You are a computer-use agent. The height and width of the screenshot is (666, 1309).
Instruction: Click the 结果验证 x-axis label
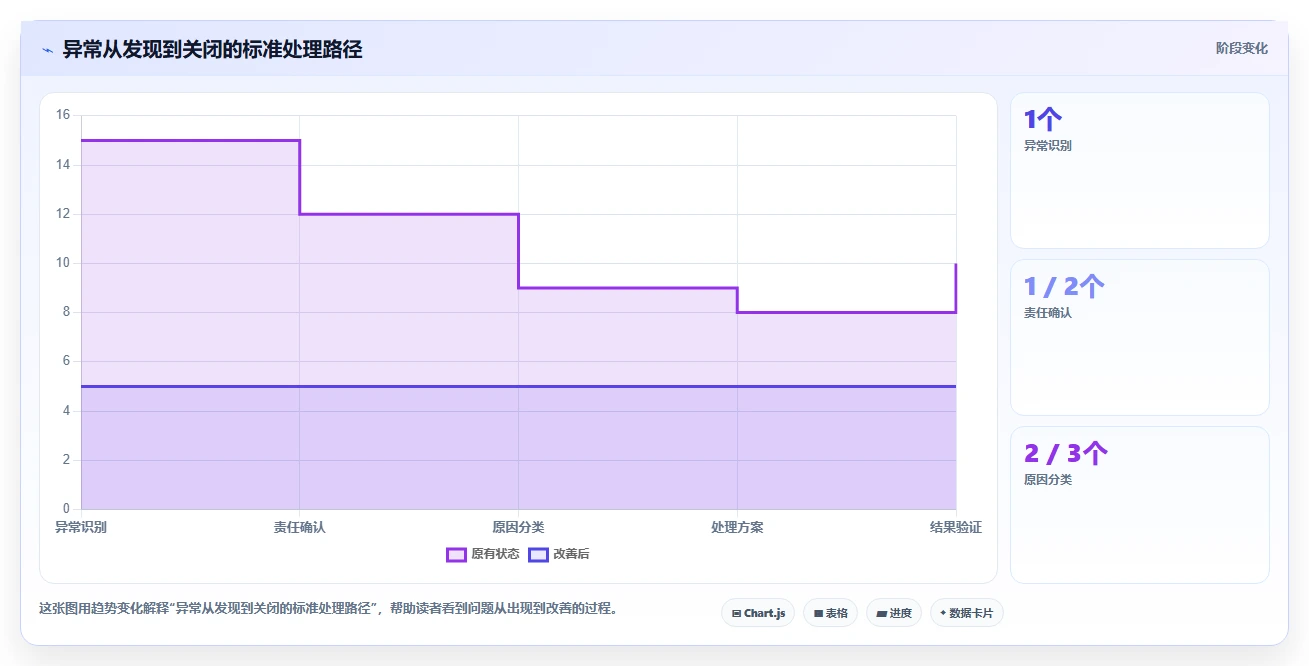[956, 527]
